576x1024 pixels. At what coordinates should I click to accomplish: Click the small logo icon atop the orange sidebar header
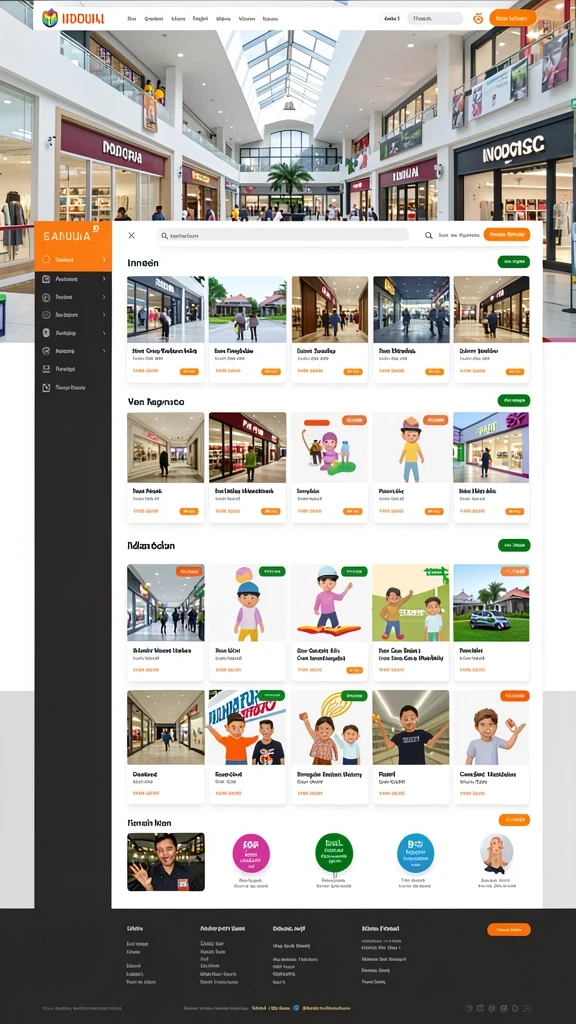point(95,229)
